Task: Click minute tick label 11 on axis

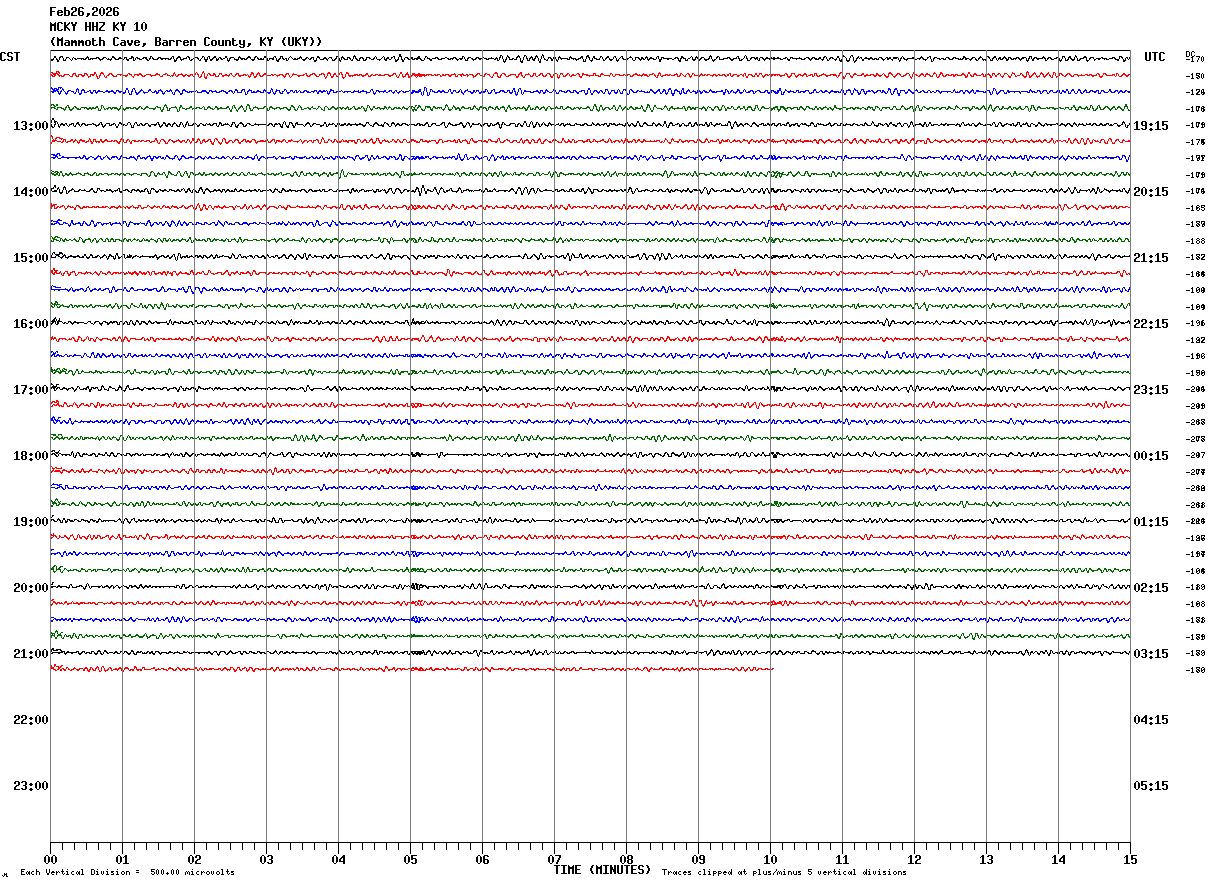Action: (842, 859)
